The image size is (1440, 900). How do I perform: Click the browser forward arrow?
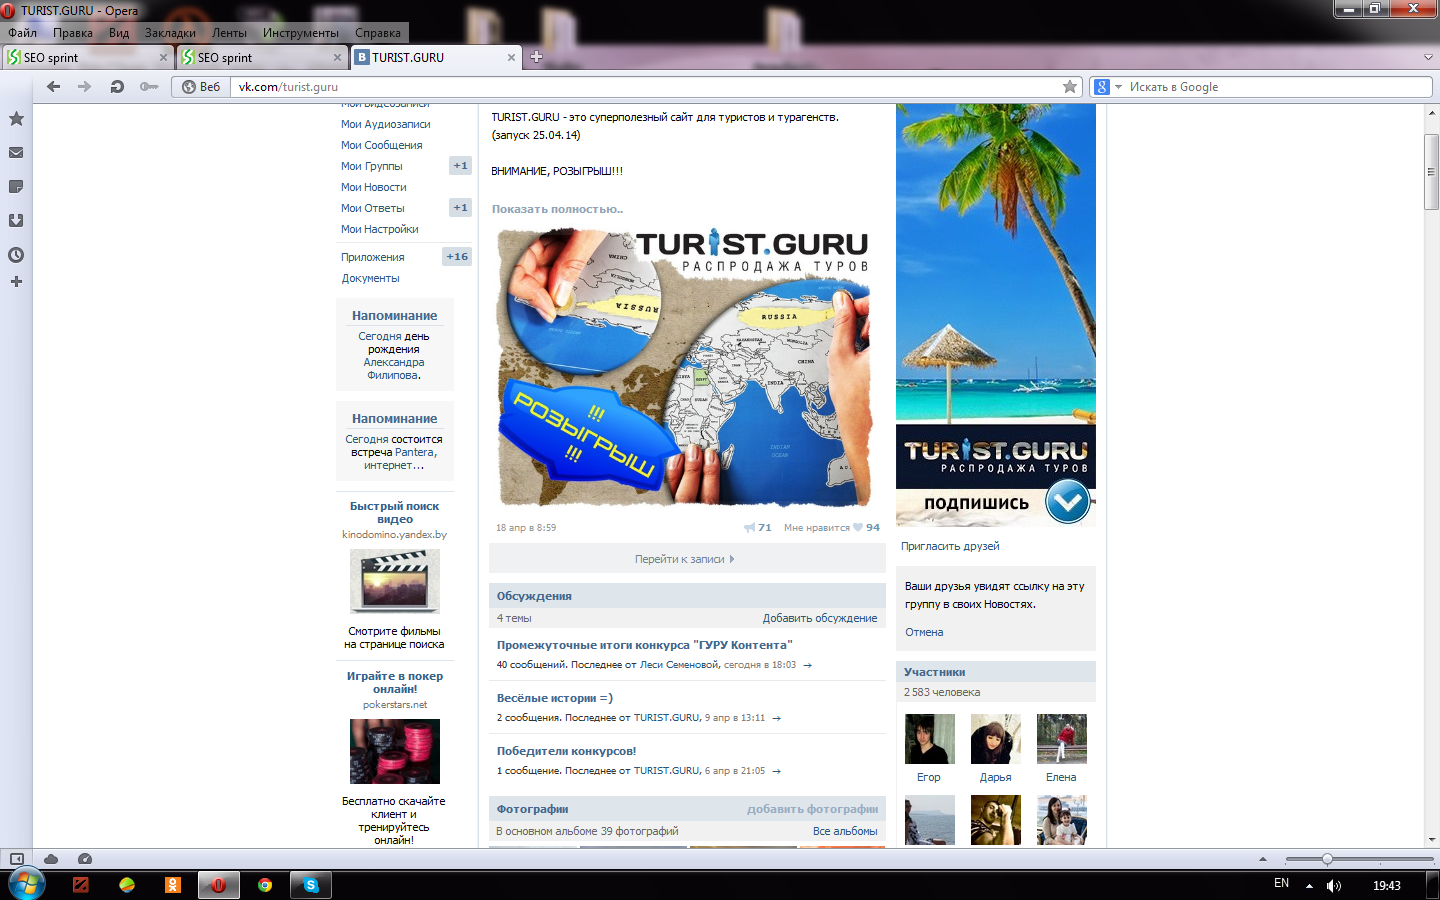click(85, 87)
